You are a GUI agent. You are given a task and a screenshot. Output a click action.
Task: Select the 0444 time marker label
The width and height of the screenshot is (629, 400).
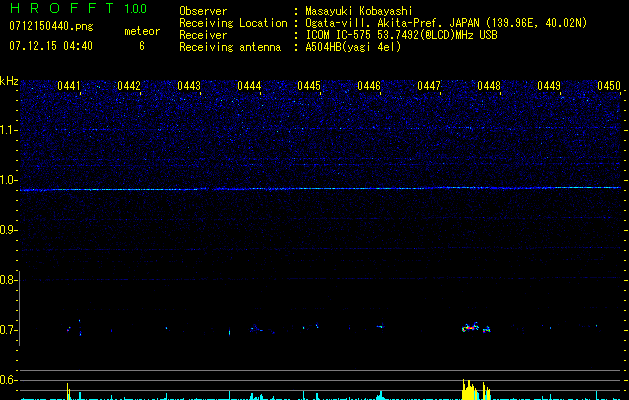(249, 86)
